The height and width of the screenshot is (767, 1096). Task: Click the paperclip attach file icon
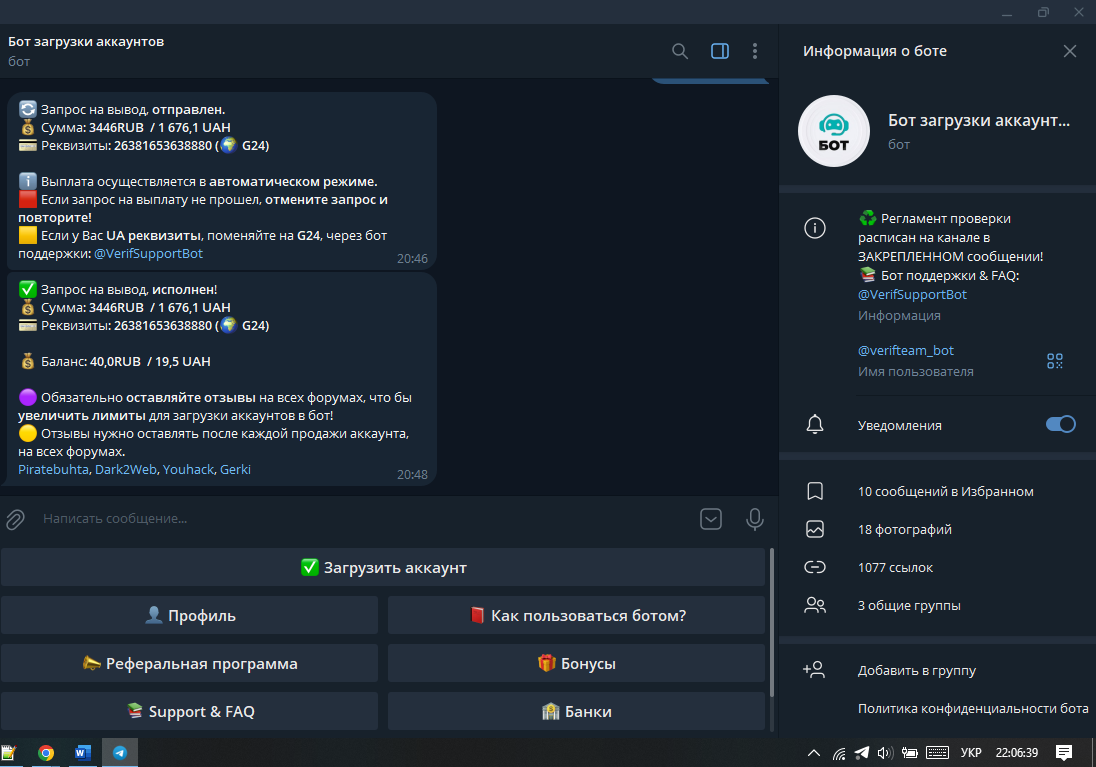pyautogui.click(x=15, y=519)
